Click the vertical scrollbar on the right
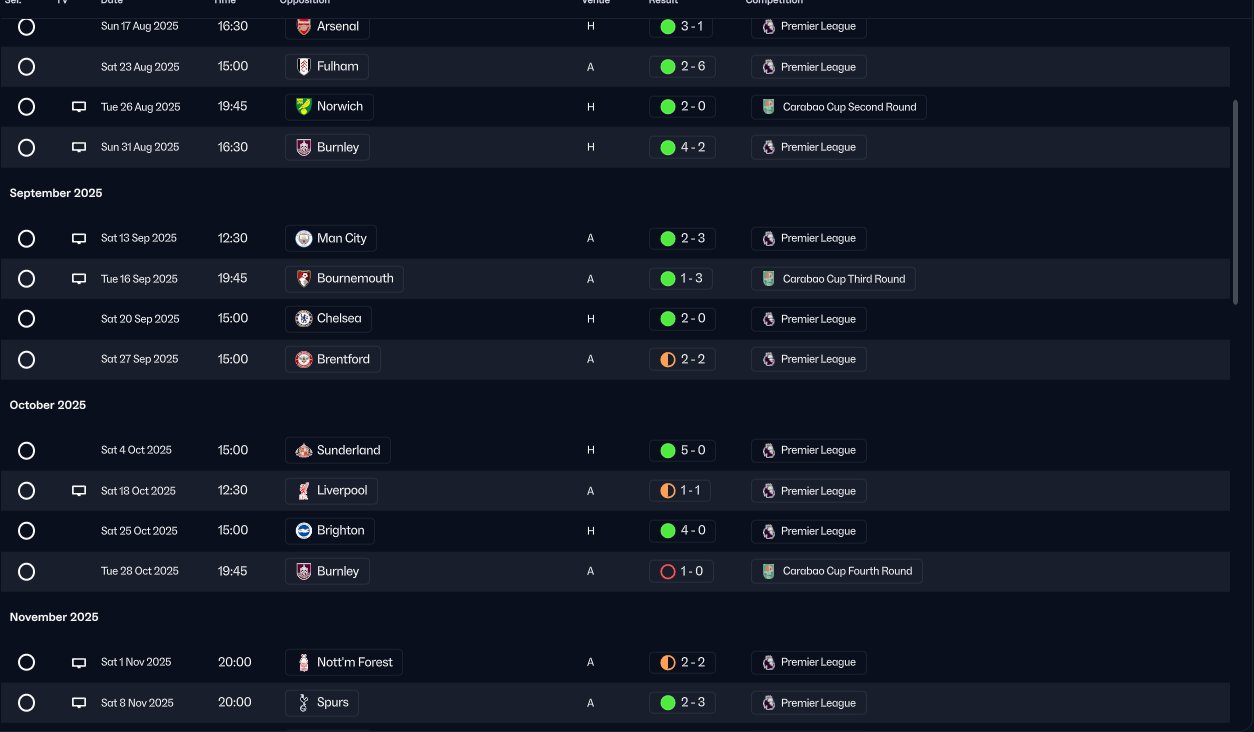This screenshot has height=732, width=1254. pos(1236,200)
